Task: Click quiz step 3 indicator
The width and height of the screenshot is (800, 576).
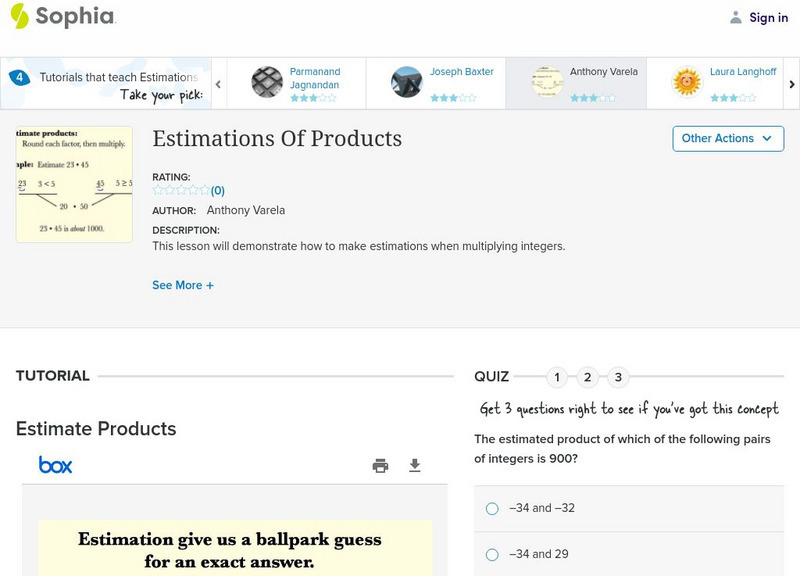Action: coord(619,377)
